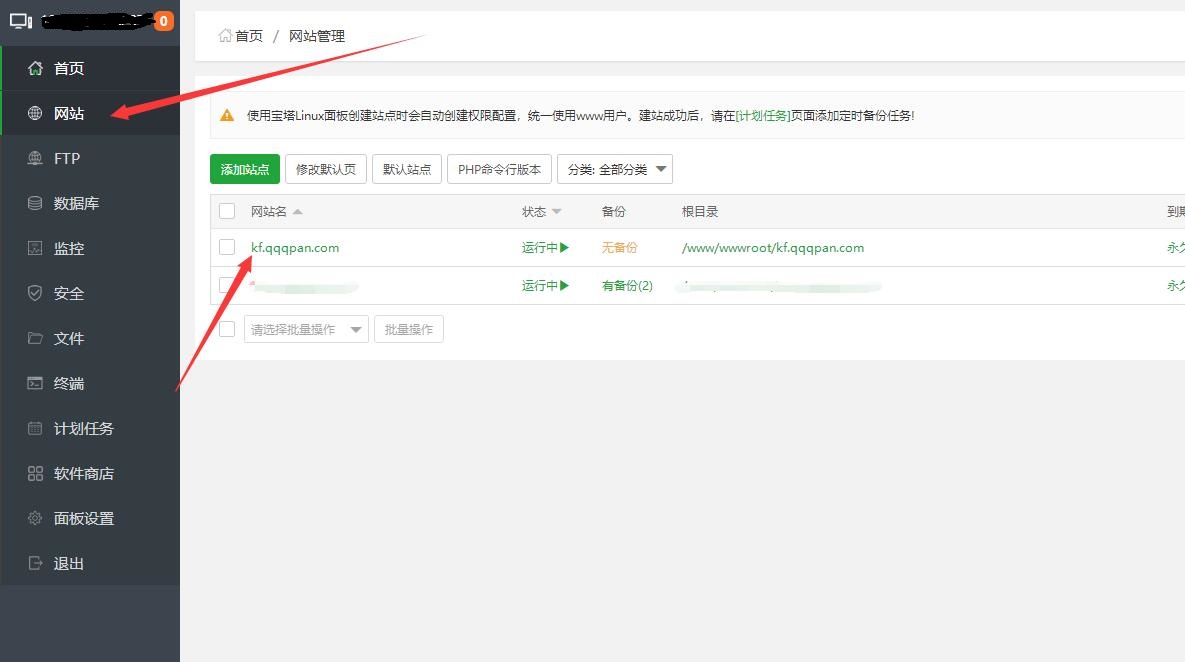Click the software store (软件商店) icon
This screenshot has width=1185, height=662.
(x=36, y=474)
